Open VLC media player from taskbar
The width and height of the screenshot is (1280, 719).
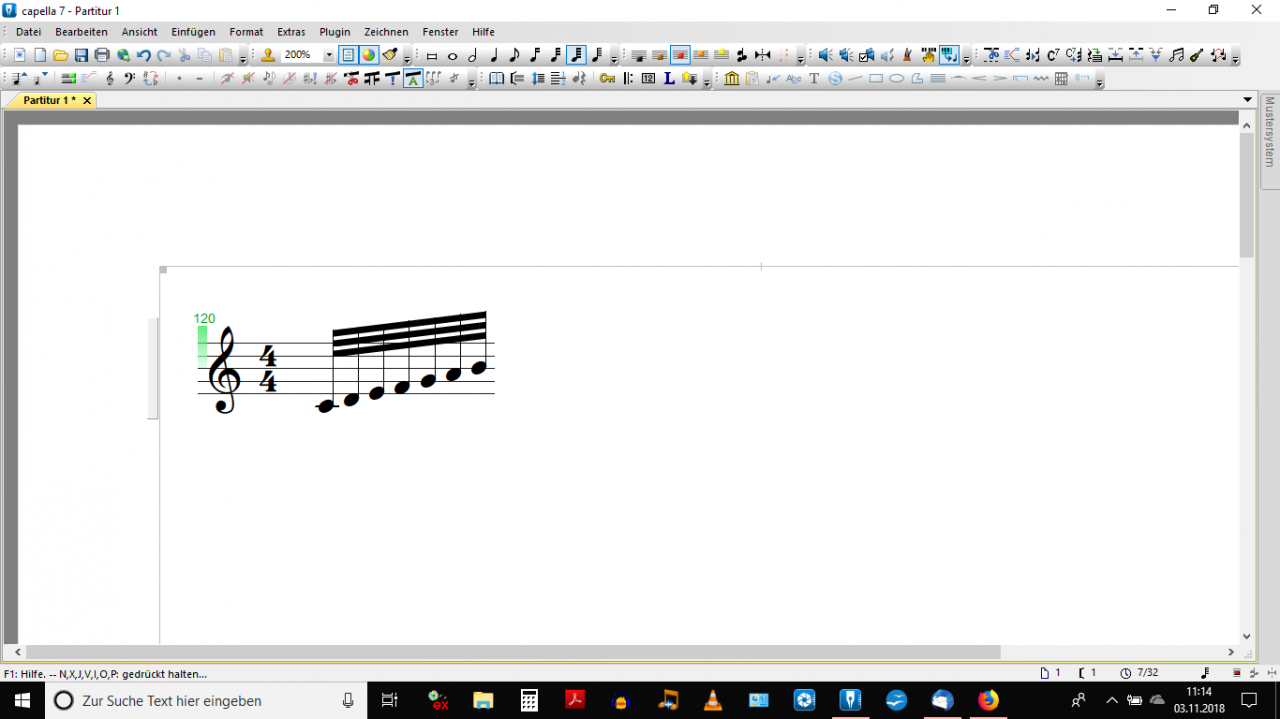coord(713,700)
